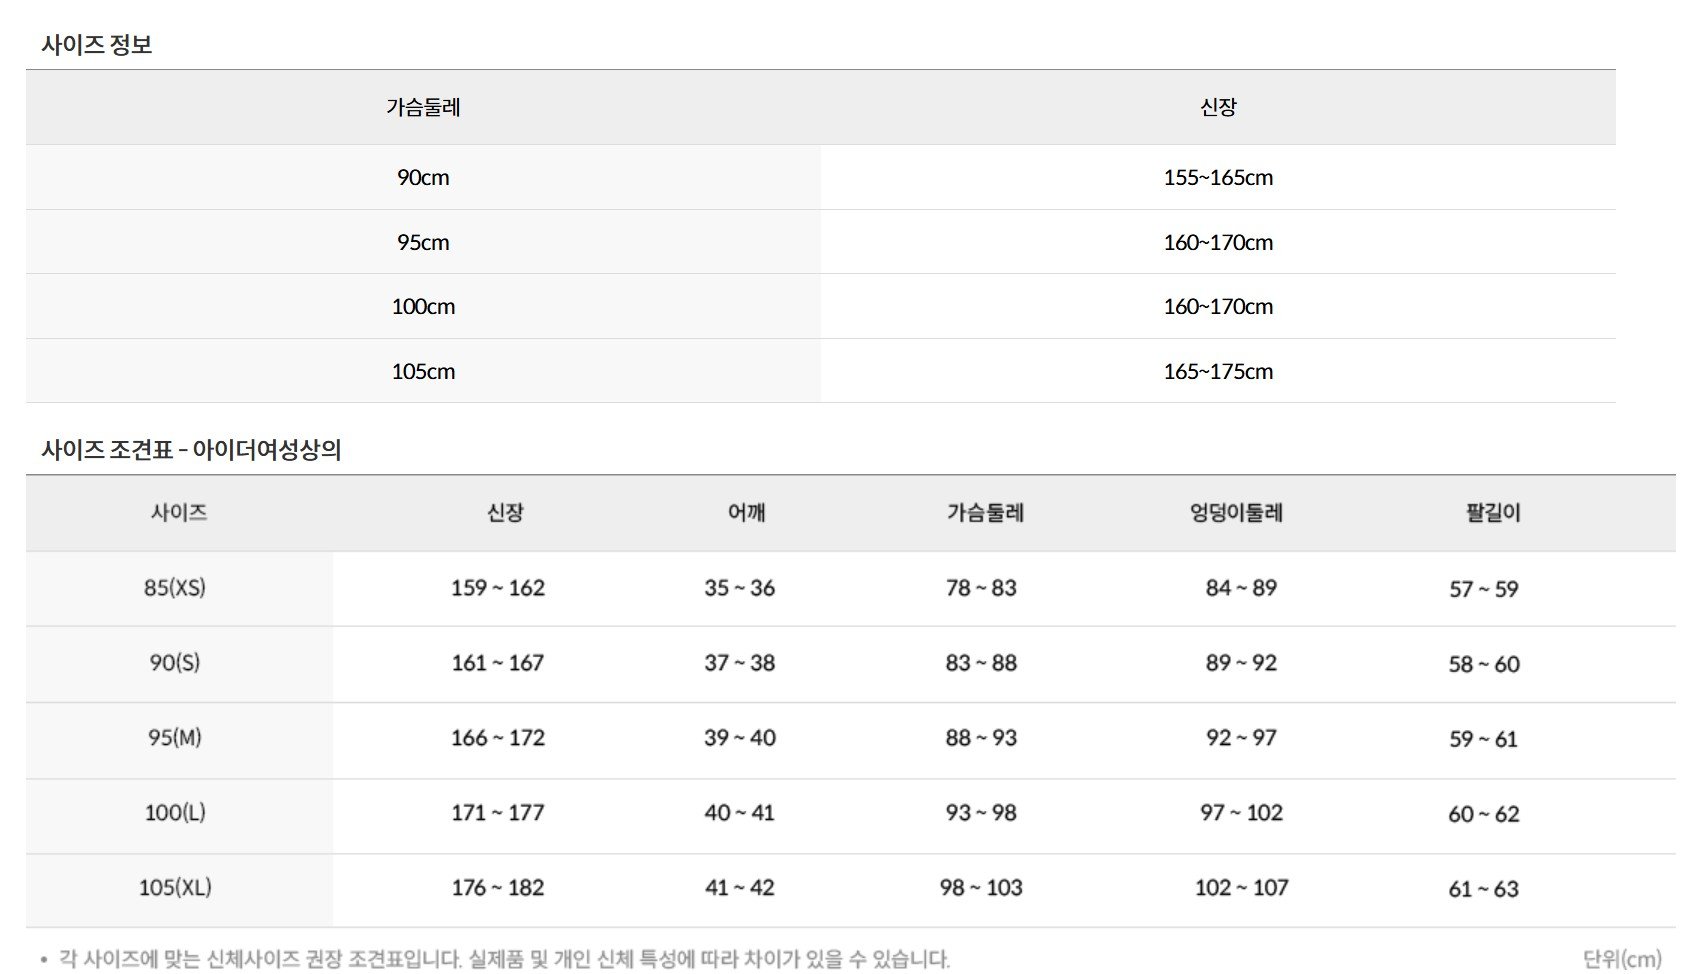The width and height of the screenshot is (1688, 974).
Task: Click the 사이즈 조견표 - 아이더여성상의 heading
Action: pos(191,450)
